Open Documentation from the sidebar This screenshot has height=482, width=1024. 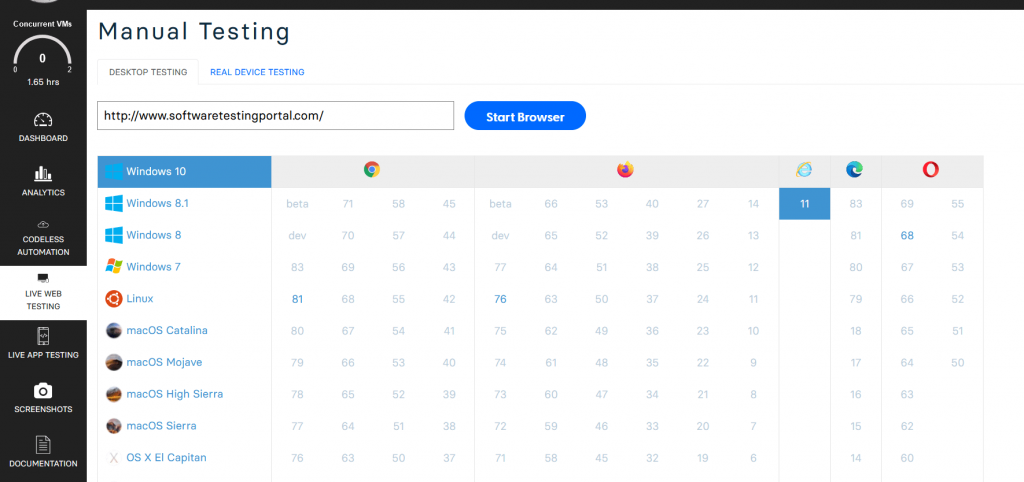[x=43, y=451]
